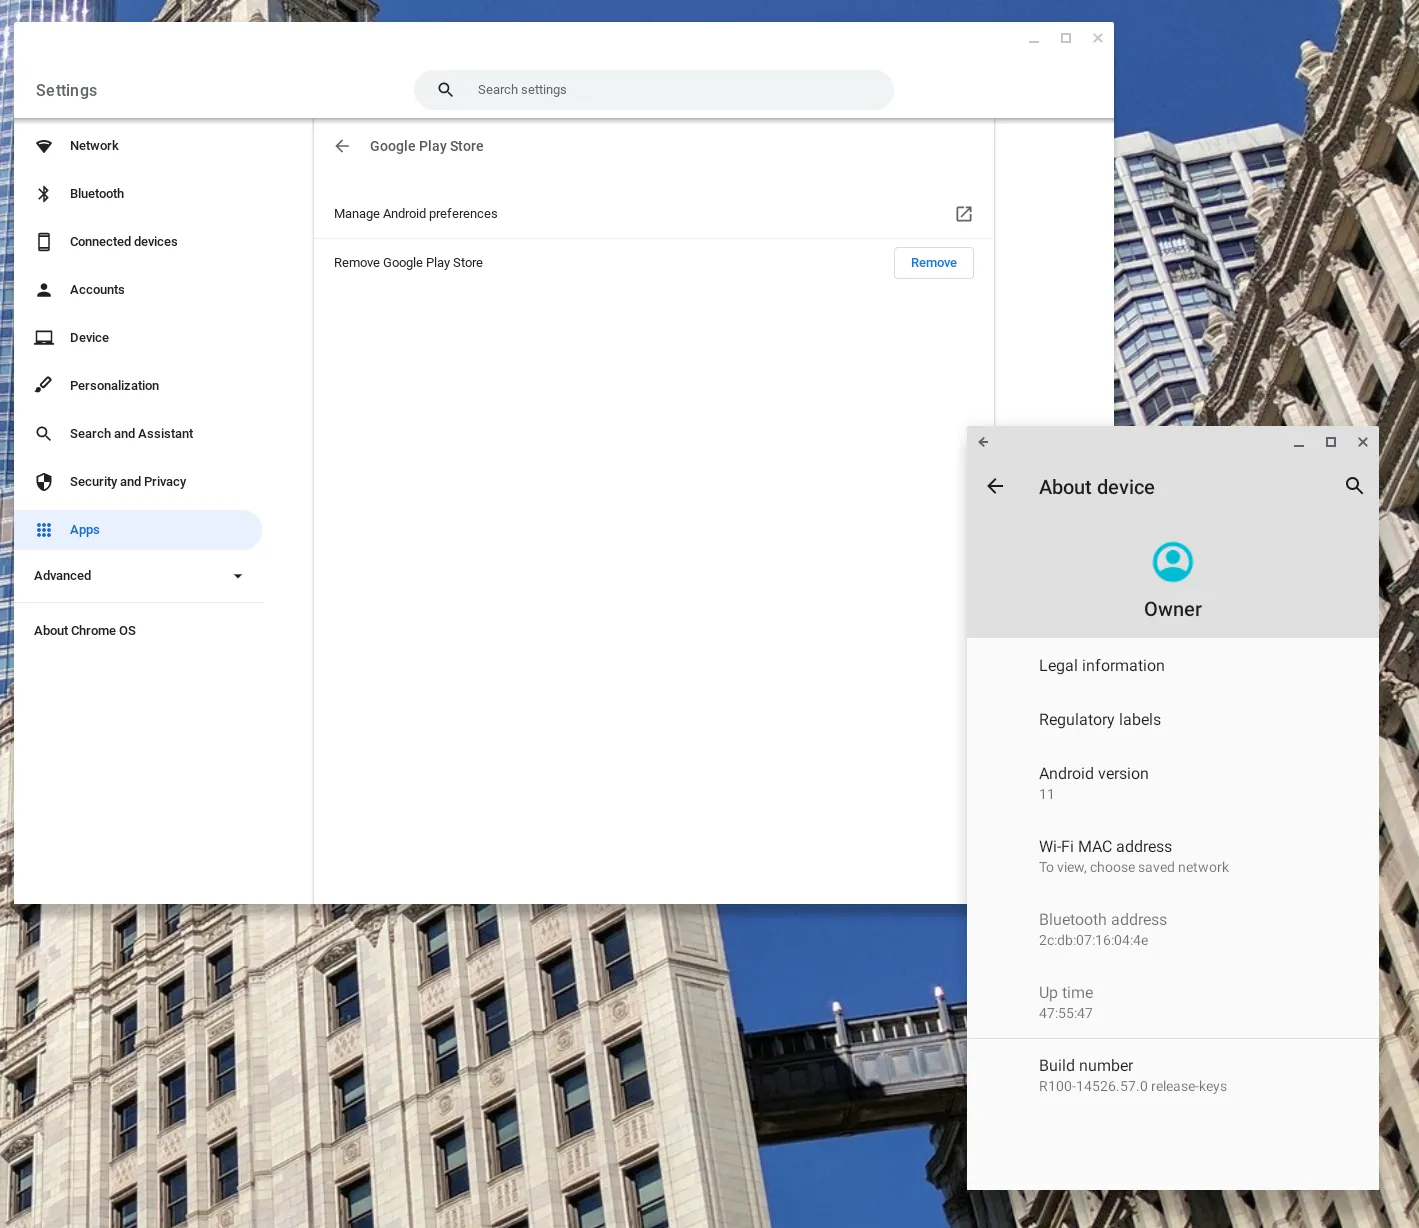
Task: Open Wi-Fi MAC address entry
Action: pyautogui.click(x=1173, y=856)
